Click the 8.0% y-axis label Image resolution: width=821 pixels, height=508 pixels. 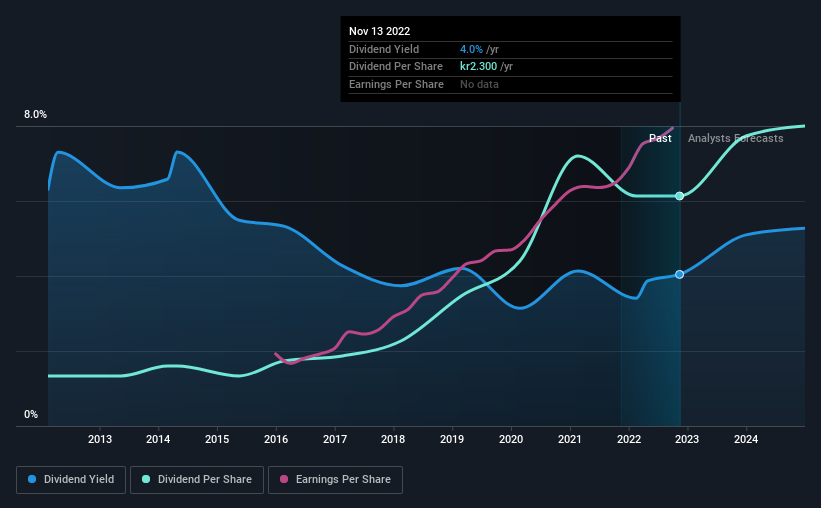[35, 115]
